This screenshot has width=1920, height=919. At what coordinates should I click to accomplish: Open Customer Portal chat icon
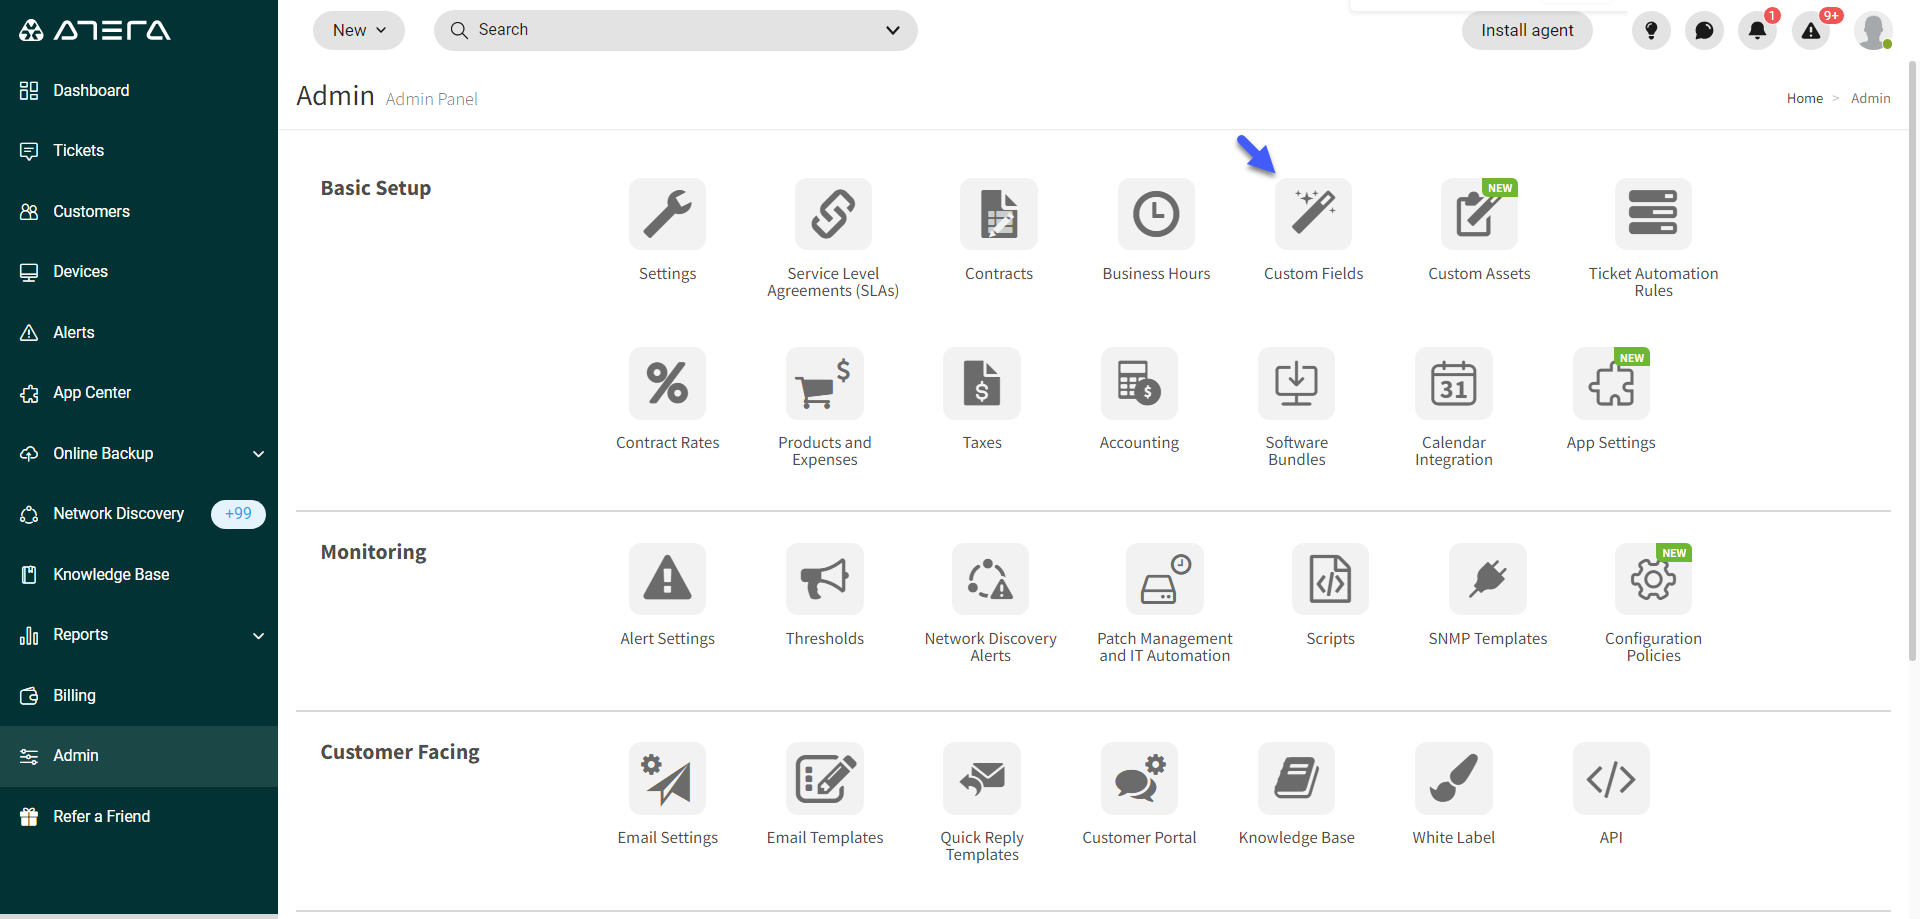coord(1139,778)
